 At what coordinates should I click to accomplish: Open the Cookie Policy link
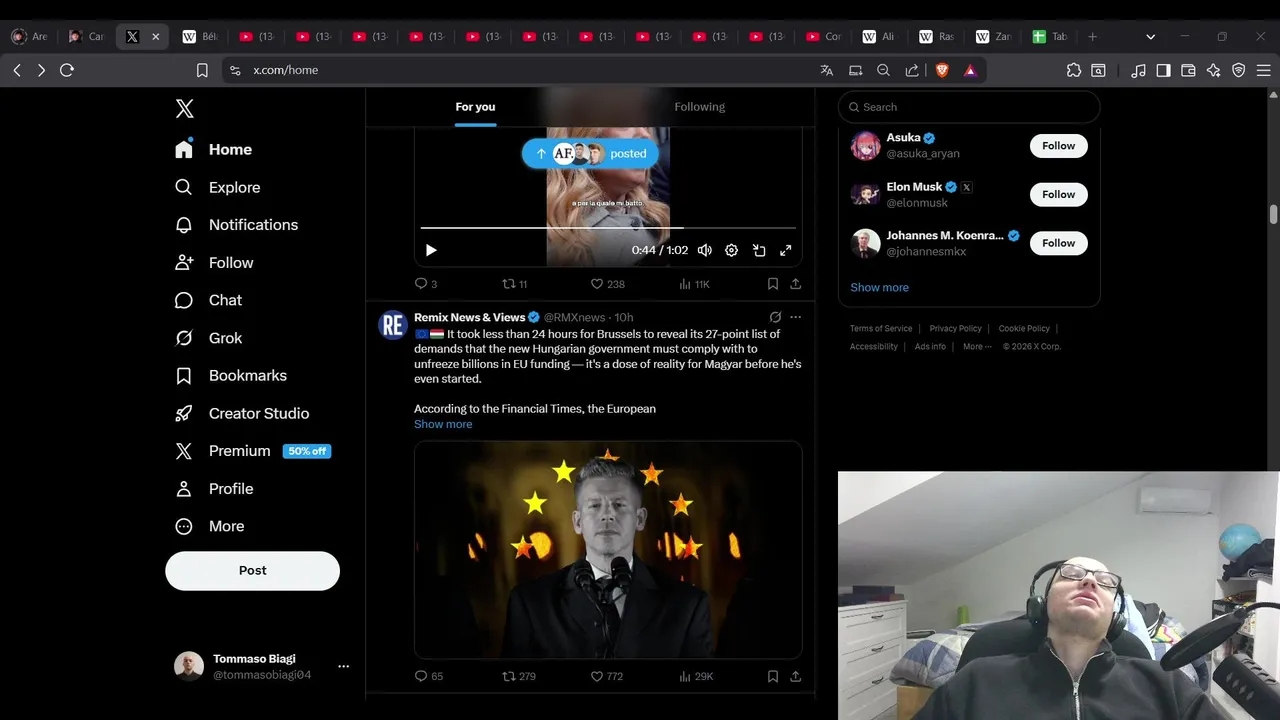coord(1024,328)
